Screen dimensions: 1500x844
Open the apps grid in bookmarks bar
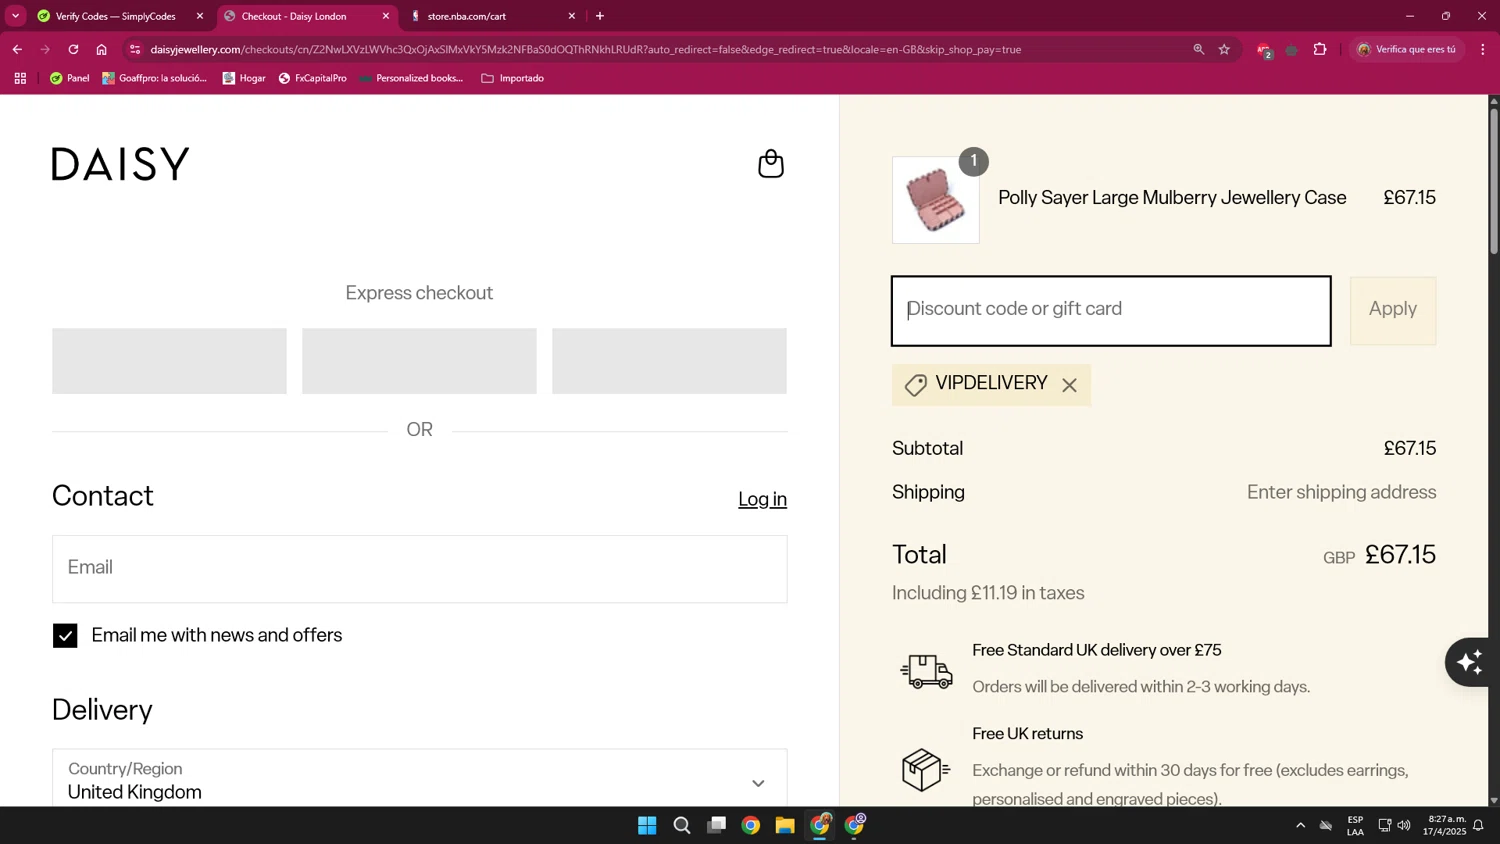[x=20, y=78]
